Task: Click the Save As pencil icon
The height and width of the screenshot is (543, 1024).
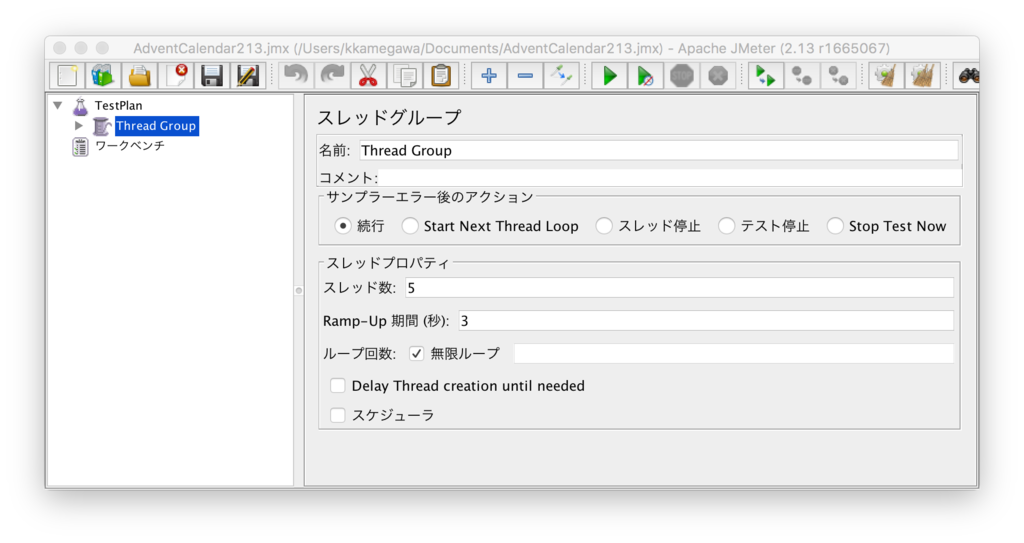Action: 248,76
